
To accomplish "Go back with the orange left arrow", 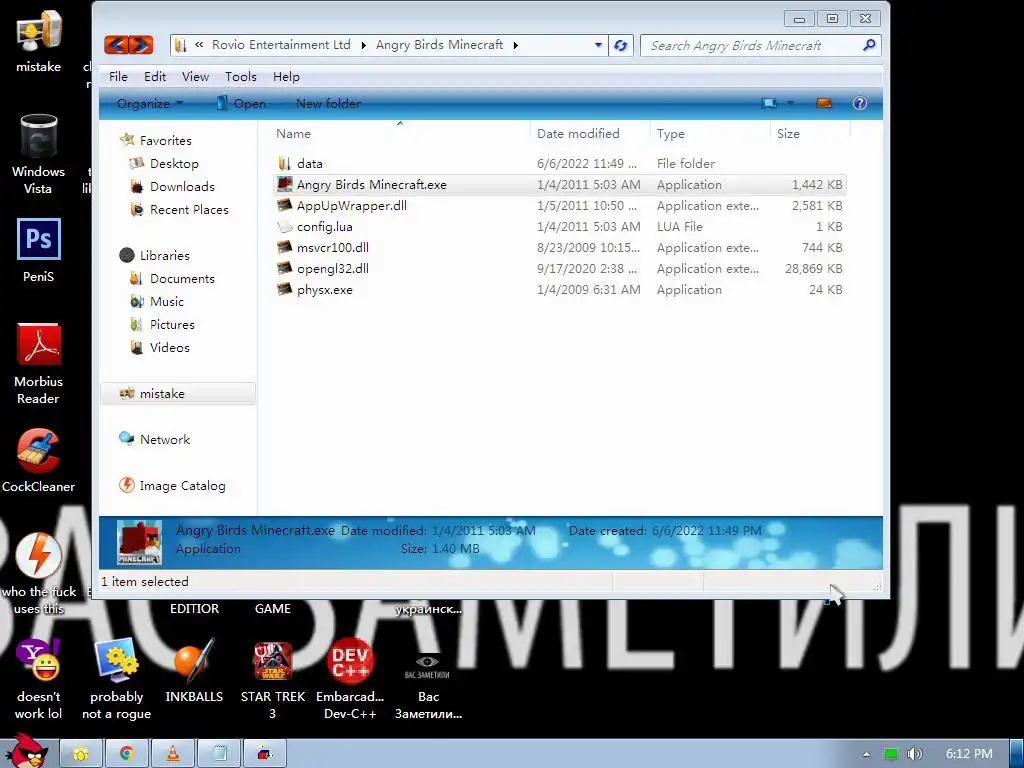I will [x=116, y=45].
